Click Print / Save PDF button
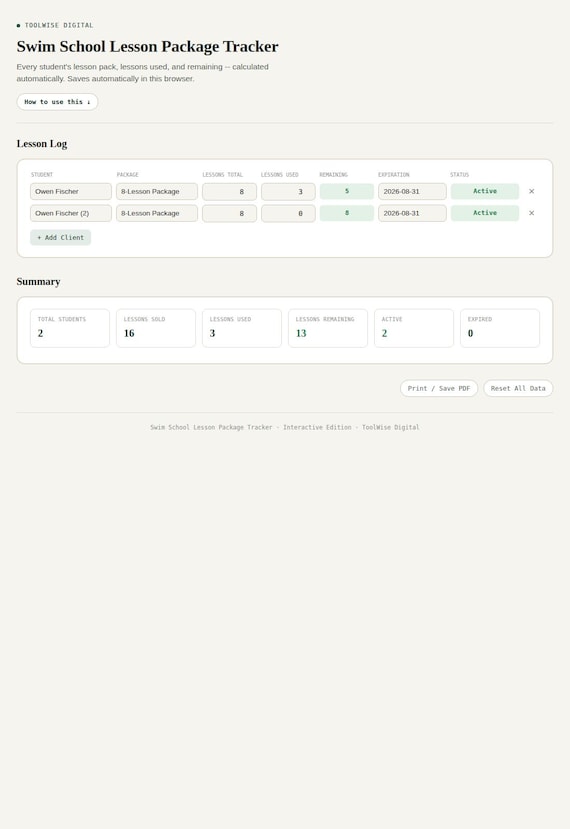 pos(439,388)
